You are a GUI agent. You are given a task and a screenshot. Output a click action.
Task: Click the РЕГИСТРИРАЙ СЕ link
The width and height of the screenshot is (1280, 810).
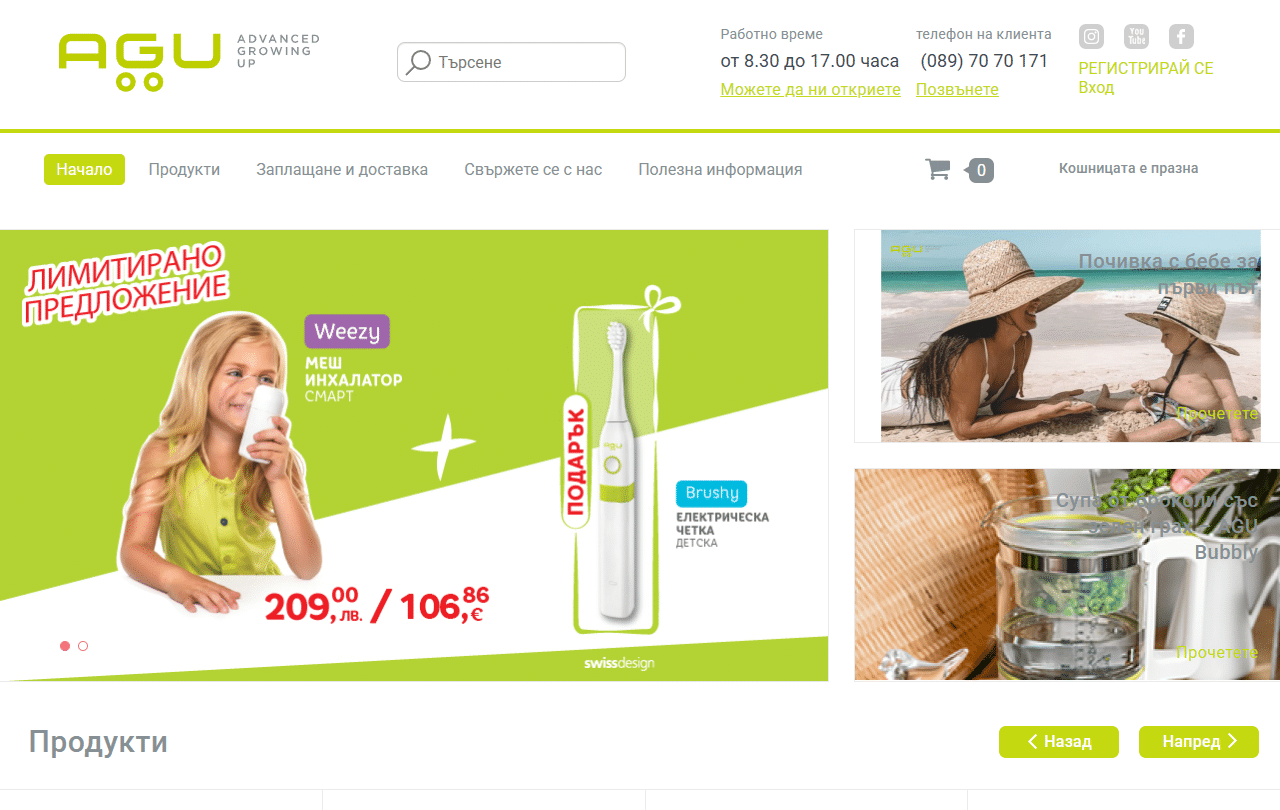point(1146,68)
